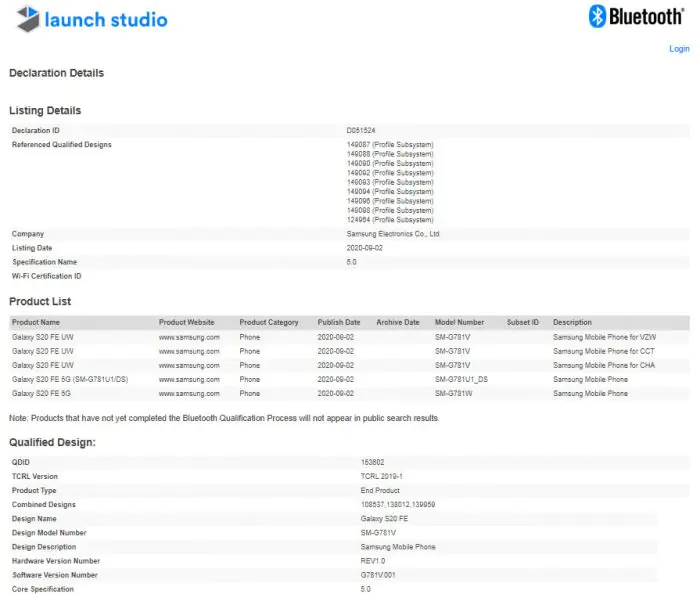Click the Publish Date column header
The image size is (700, 594).
point(339,322)
